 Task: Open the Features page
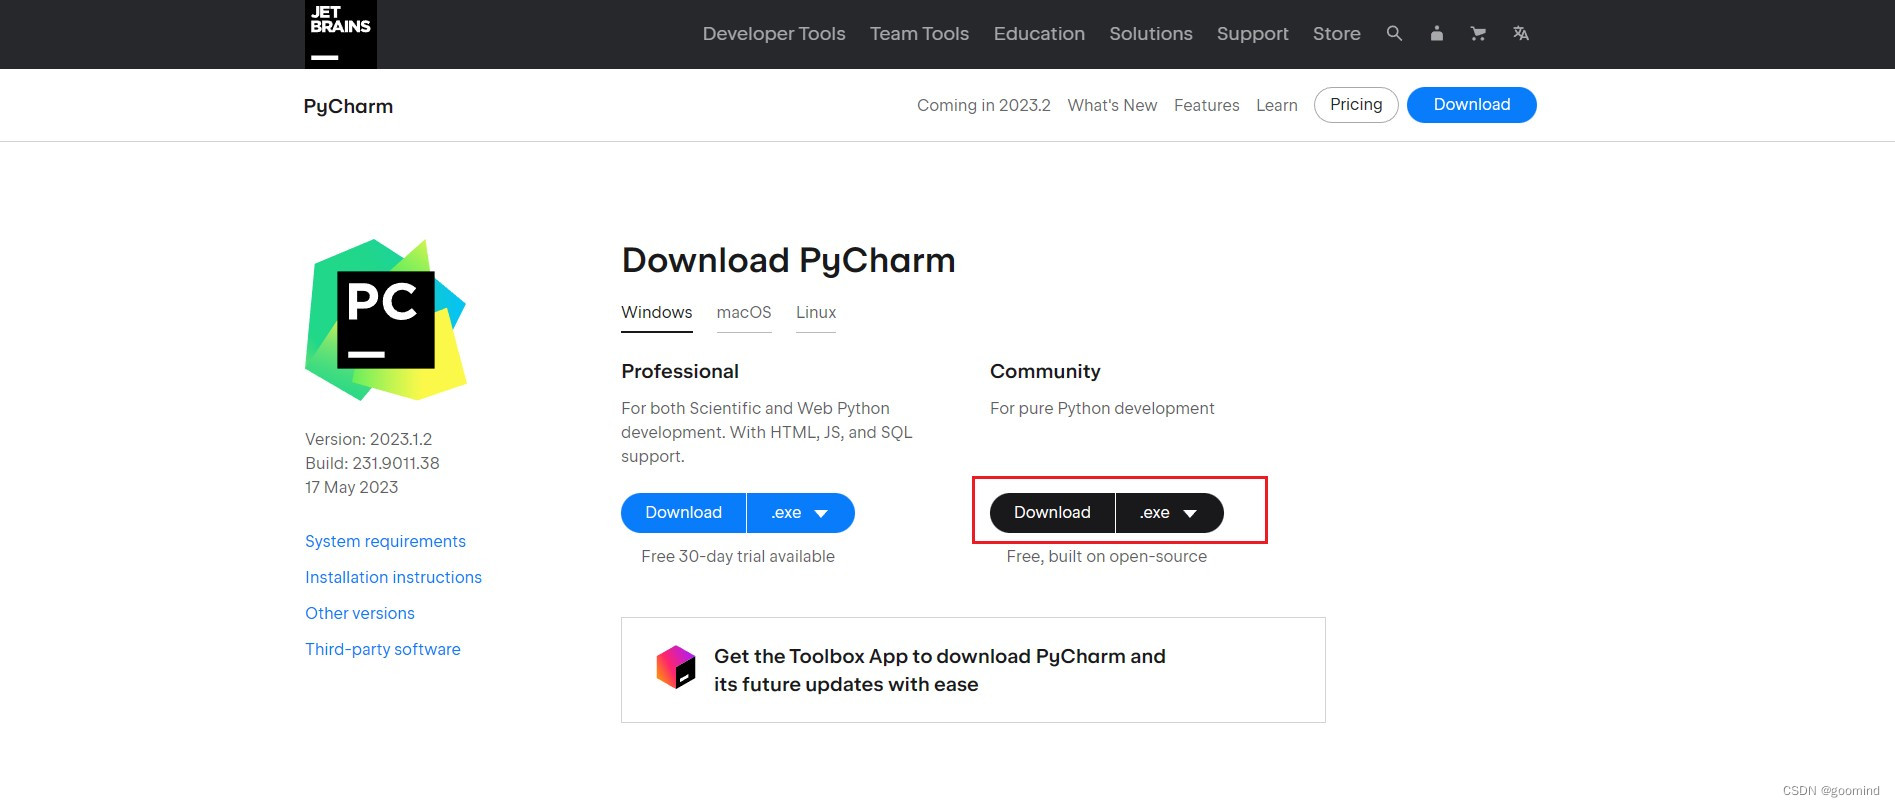(1206, 105)
